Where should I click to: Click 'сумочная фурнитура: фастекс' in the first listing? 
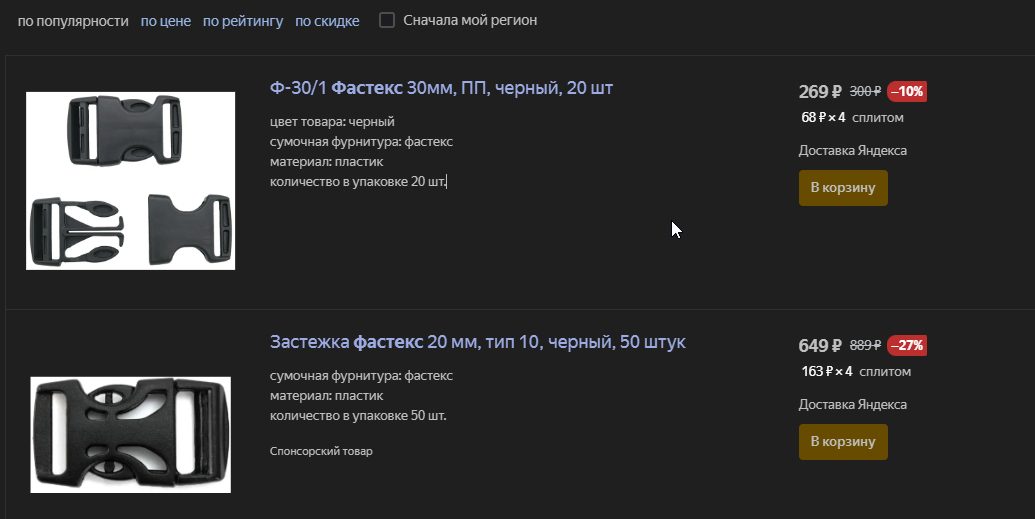click(x=362, y=142)
